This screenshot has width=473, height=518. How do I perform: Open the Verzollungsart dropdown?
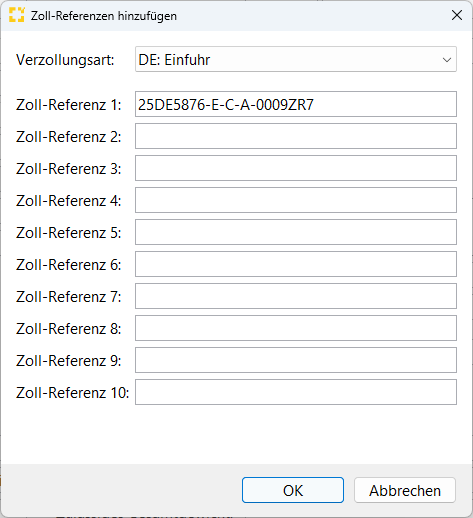coord(296,60)
